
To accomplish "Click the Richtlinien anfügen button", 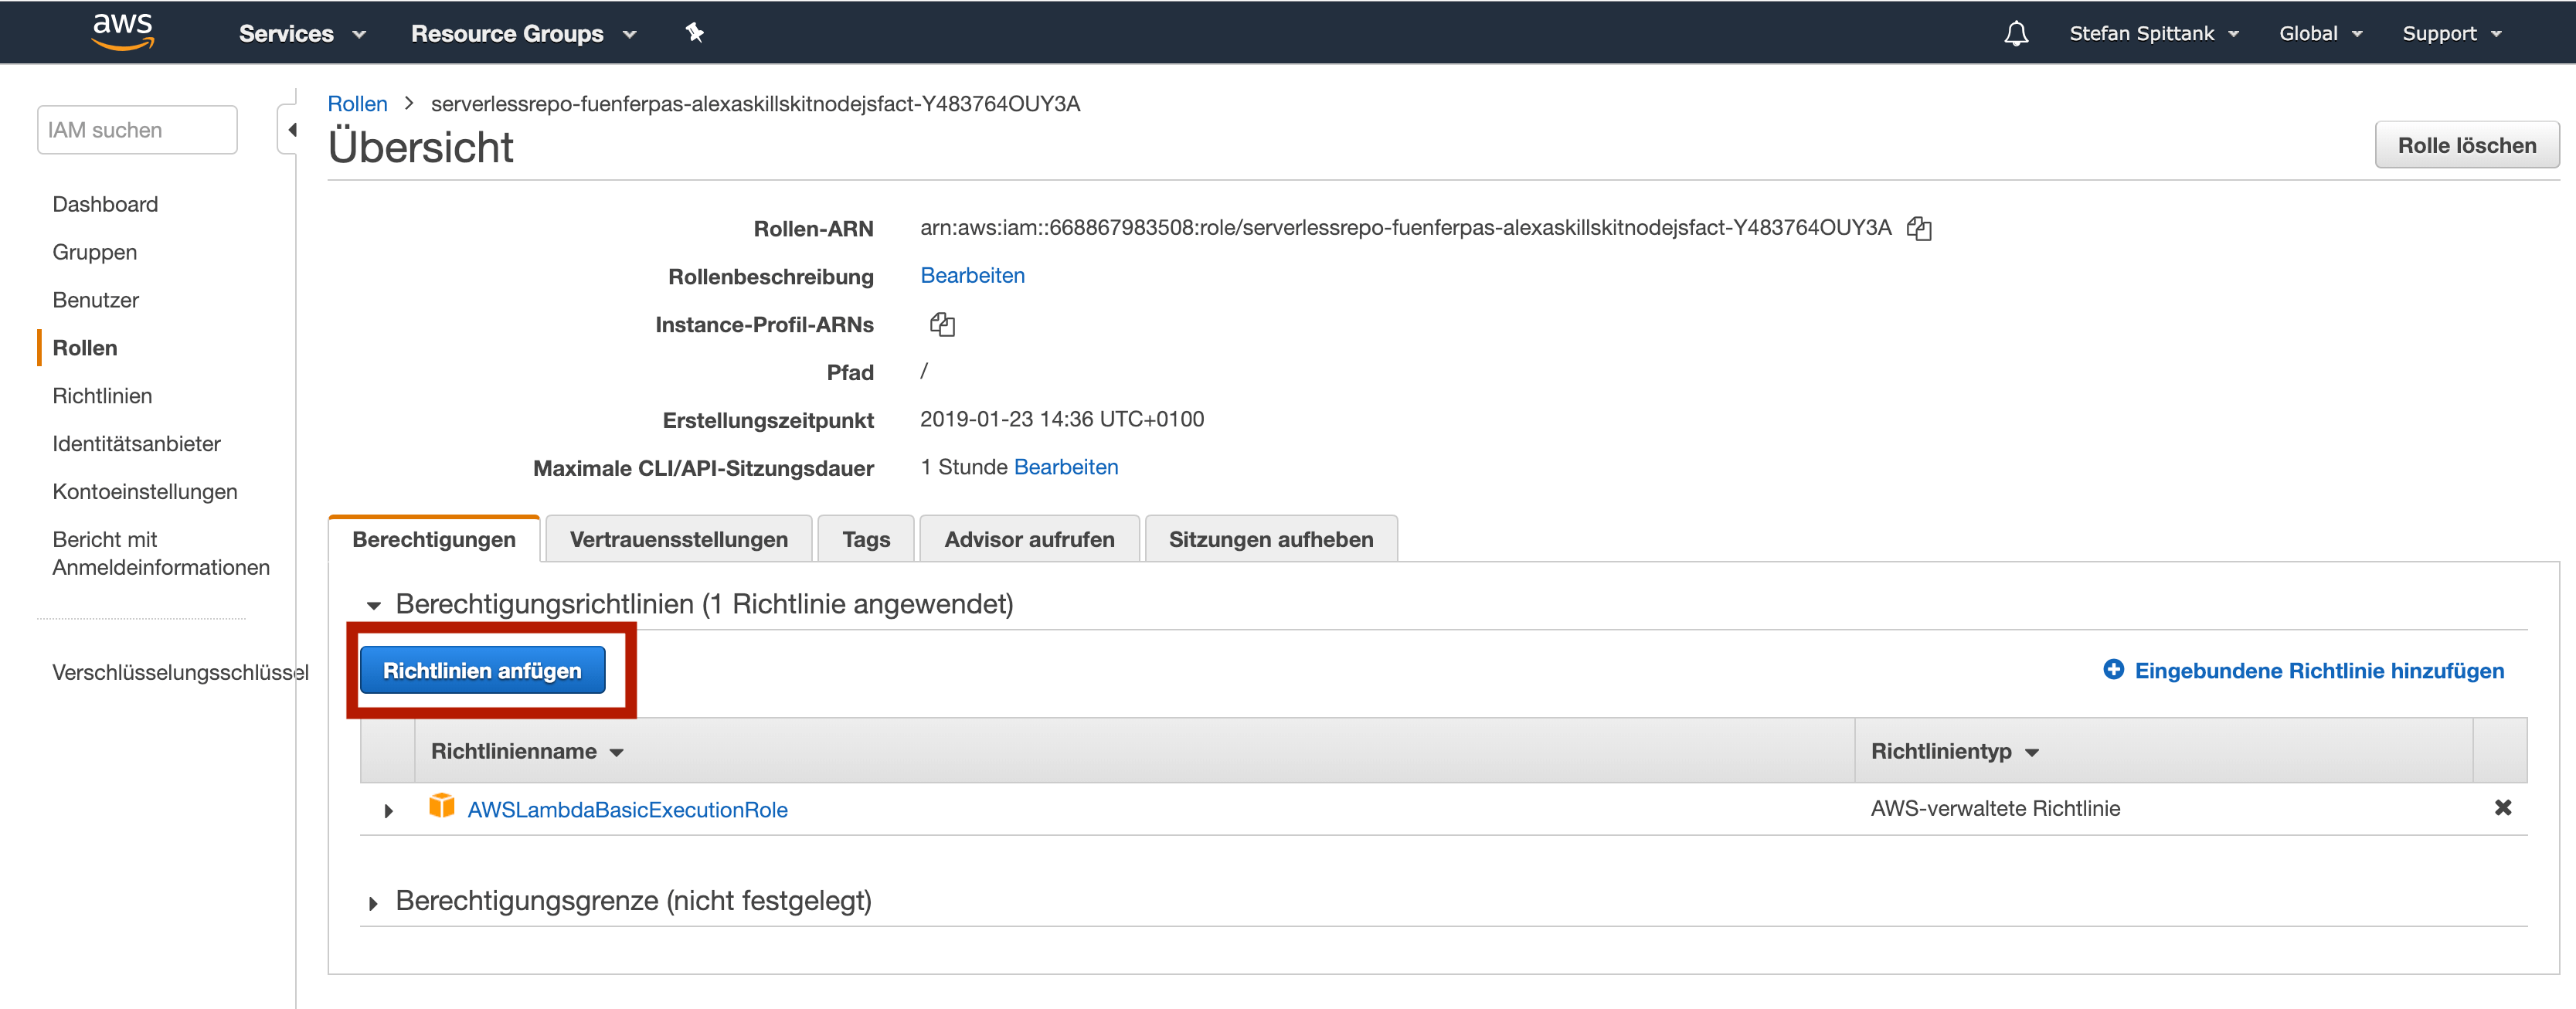I will click(x=482, y=670).
